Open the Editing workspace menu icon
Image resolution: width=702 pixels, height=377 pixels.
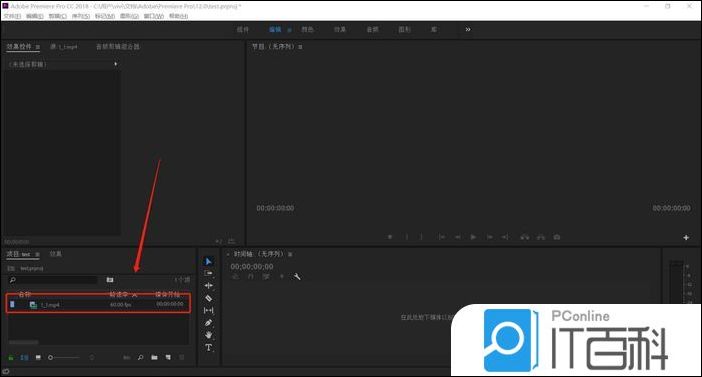[x=289, y=30]
